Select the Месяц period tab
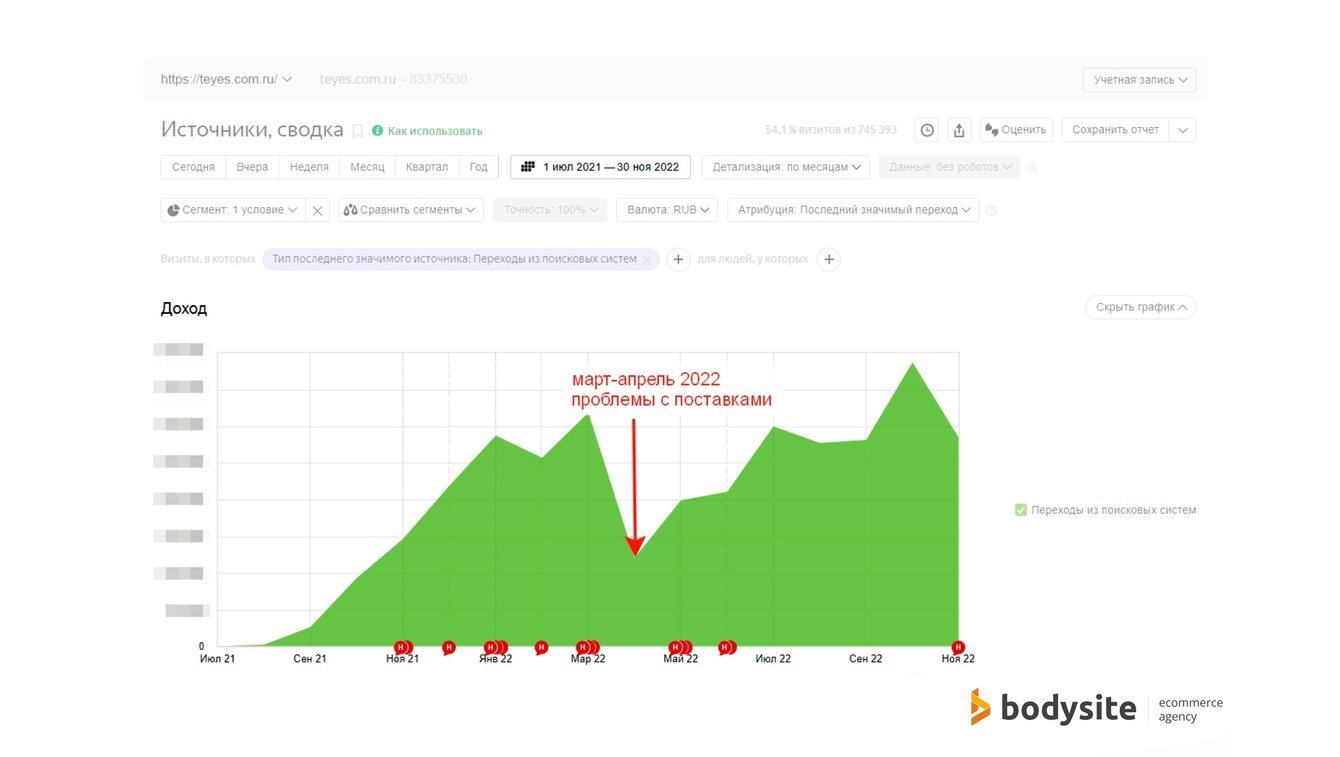Screen dimensions: 1340x757 (367, 167)
